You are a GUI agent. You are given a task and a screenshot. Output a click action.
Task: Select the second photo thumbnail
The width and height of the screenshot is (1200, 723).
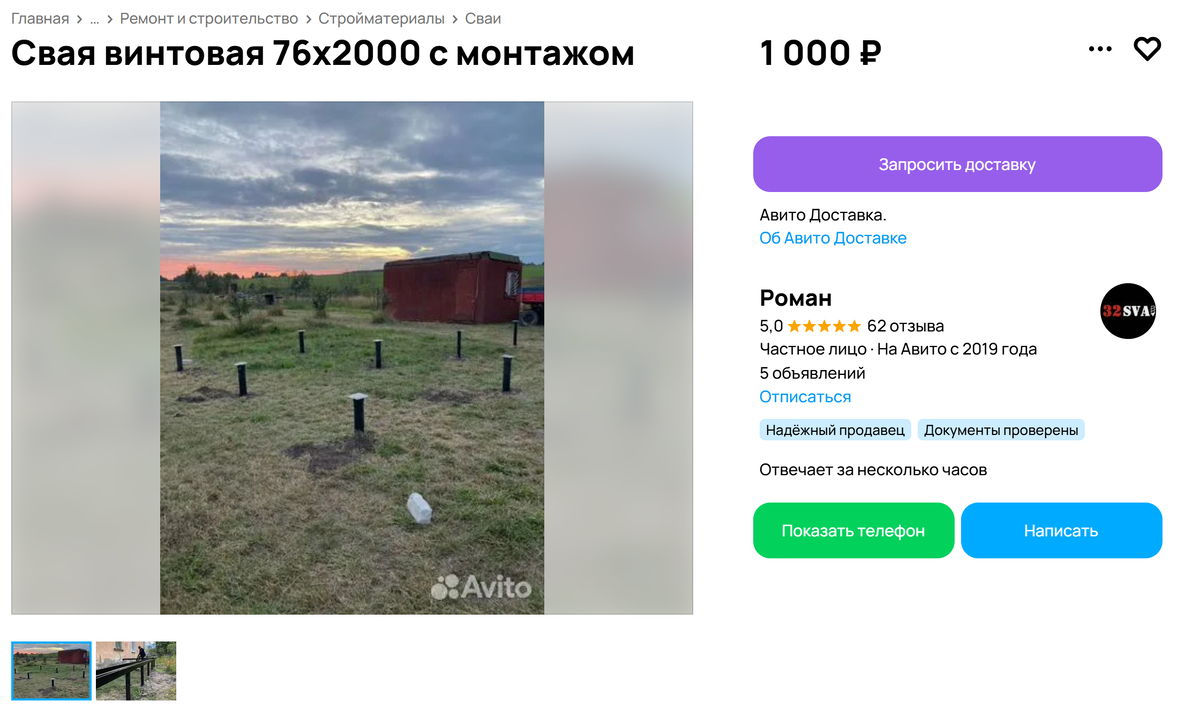click(x=136, y=670)
